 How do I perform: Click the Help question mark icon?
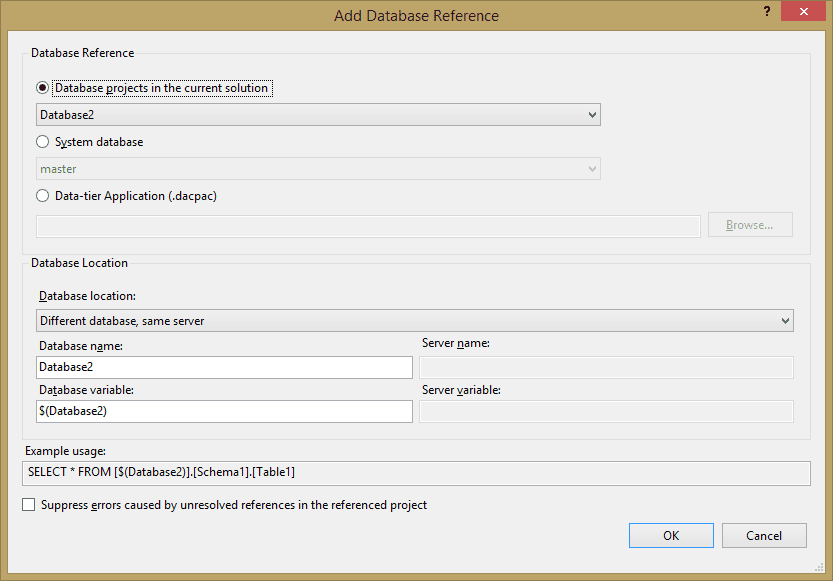tap(766, 11)
